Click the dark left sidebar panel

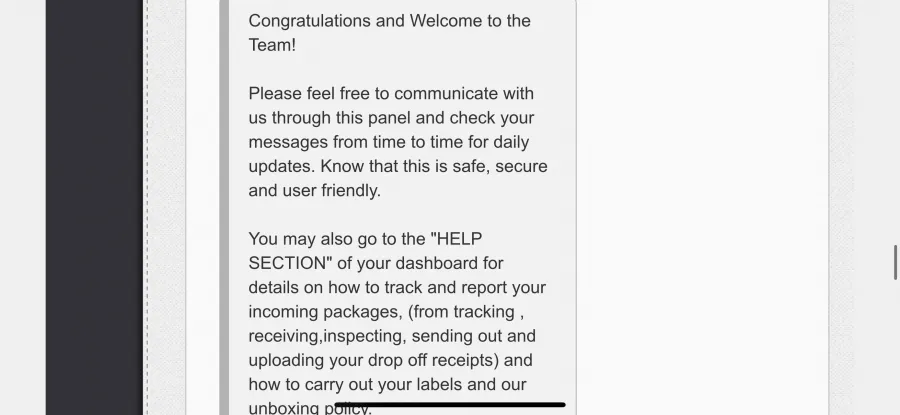tap(94, 207)
